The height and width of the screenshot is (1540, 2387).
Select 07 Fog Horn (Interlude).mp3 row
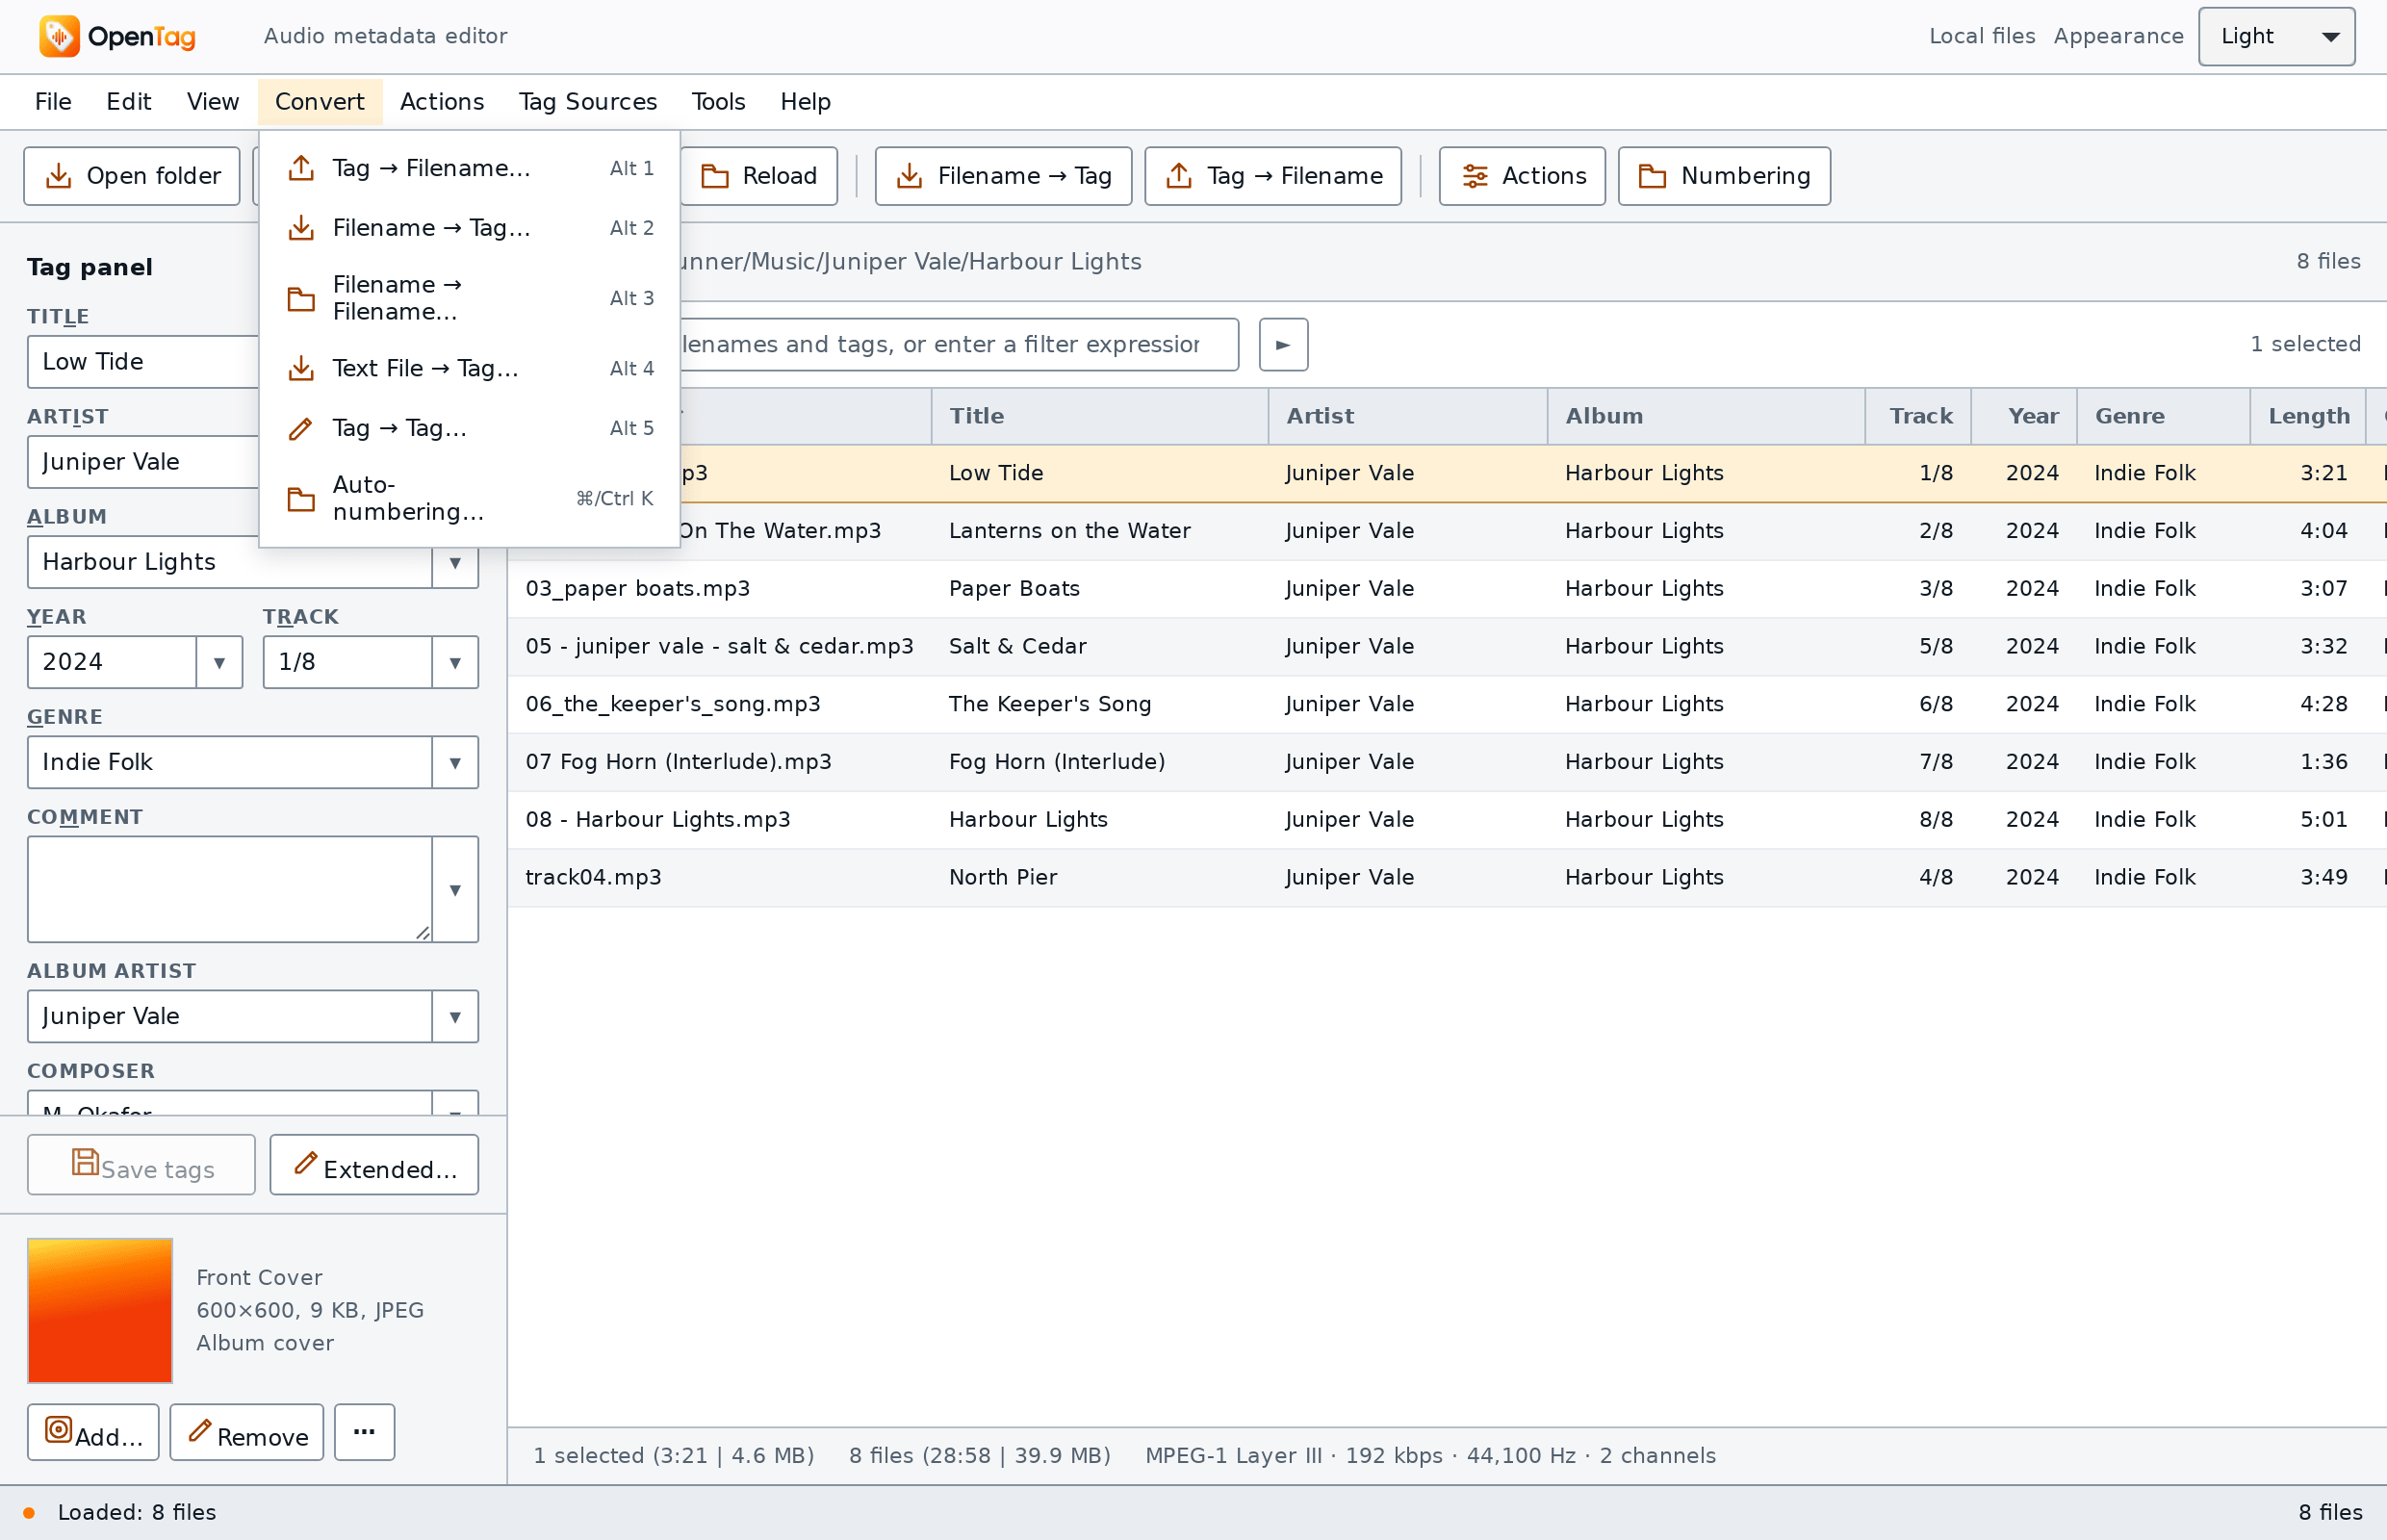pos(1447,762)
